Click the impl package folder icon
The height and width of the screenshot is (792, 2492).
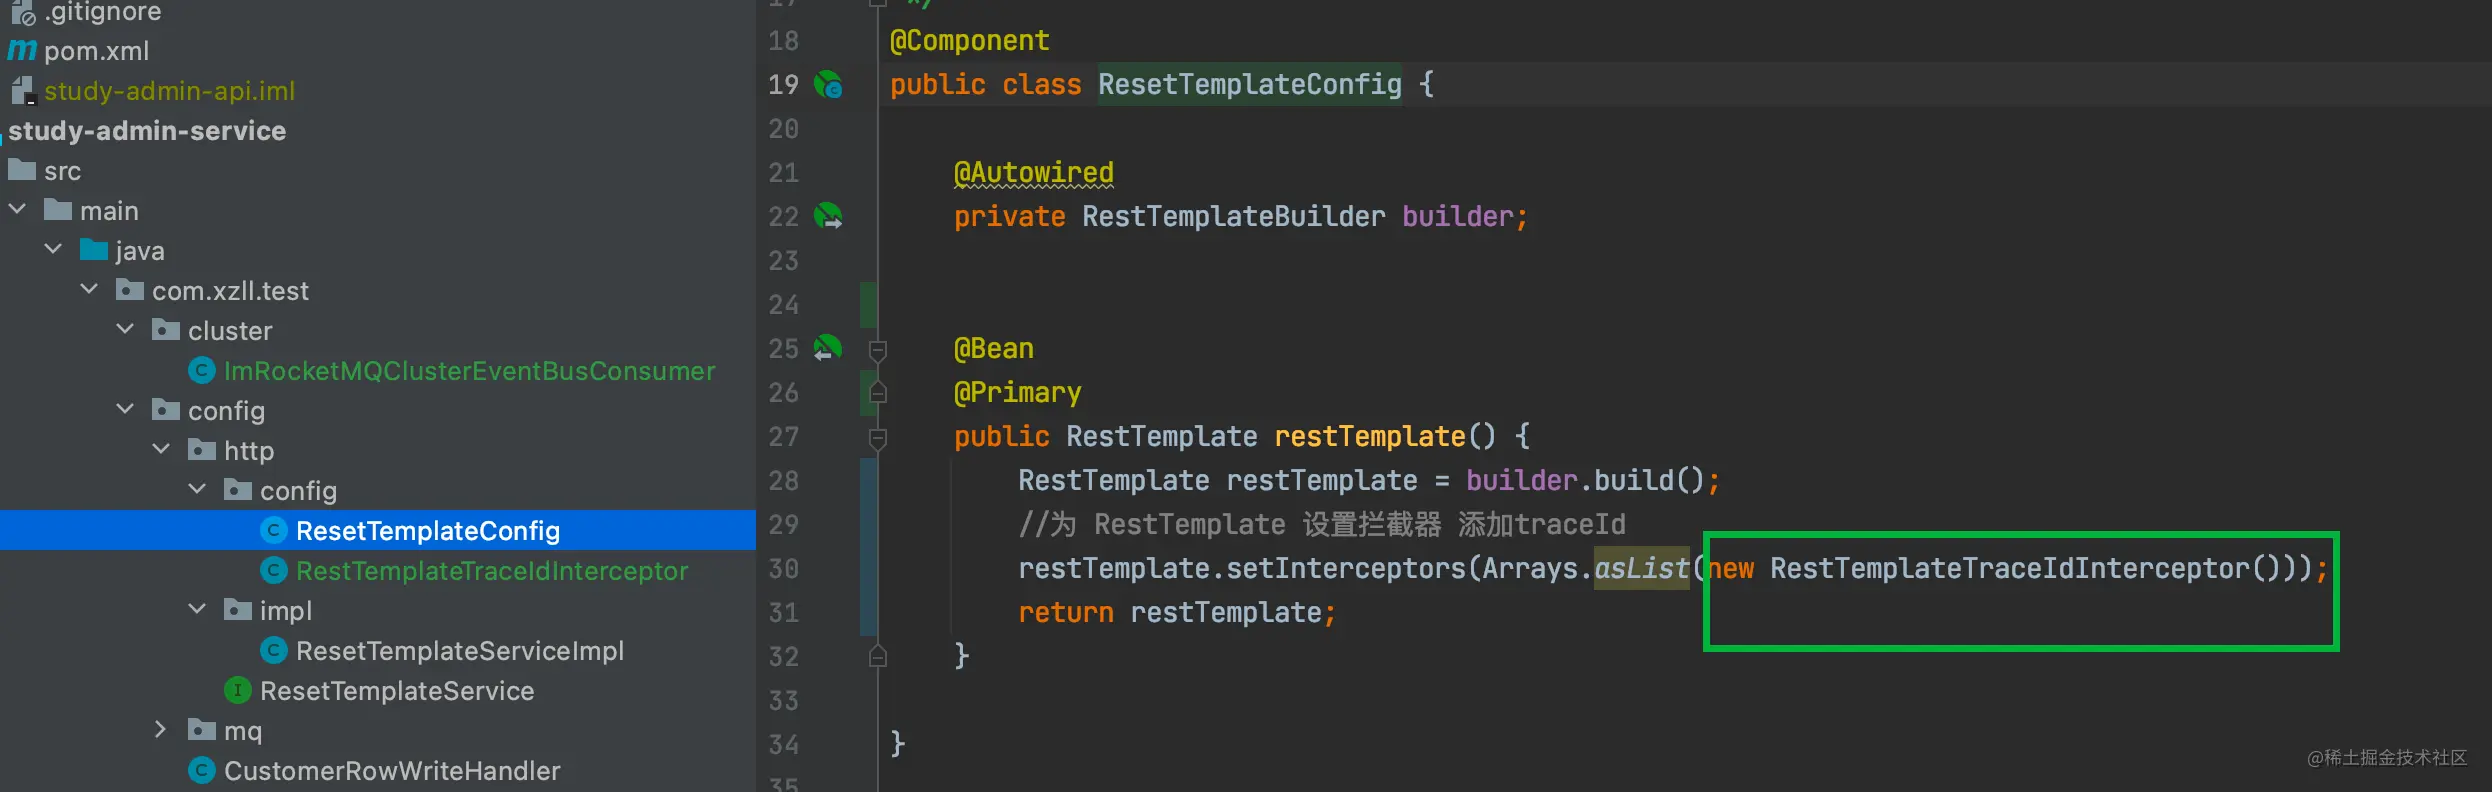(238, 610)
